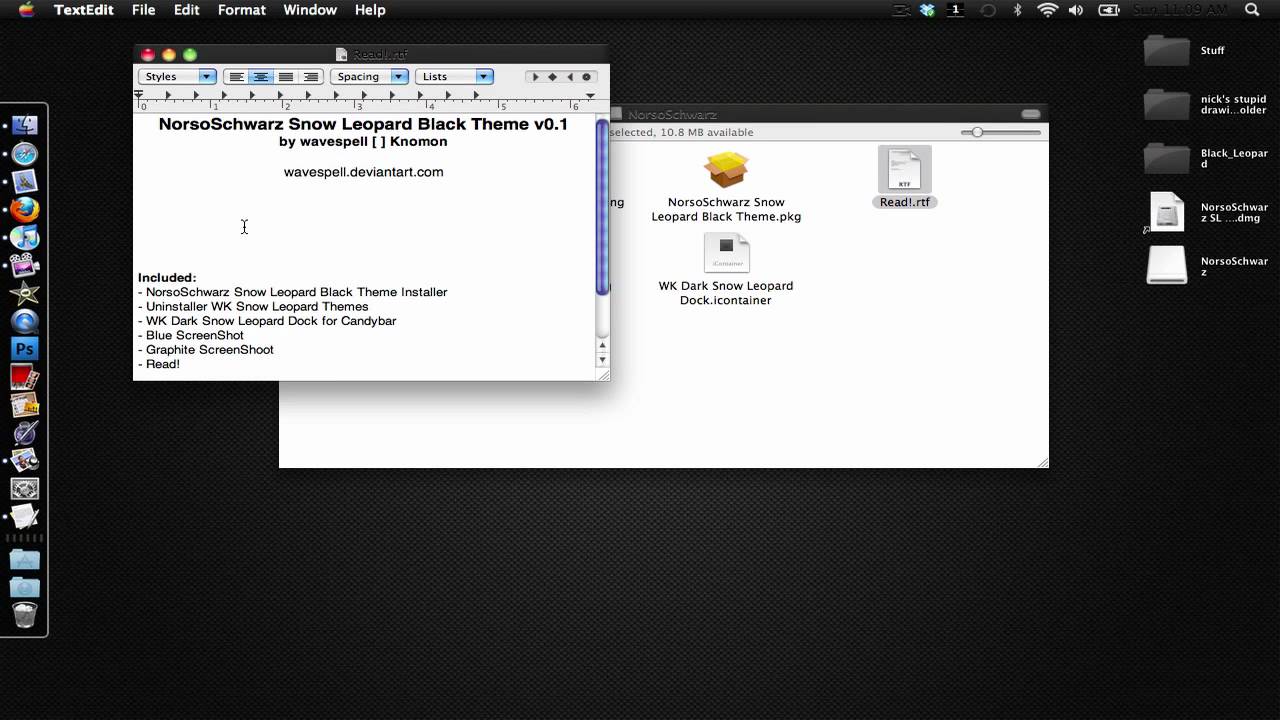Click the '10.8 MB available' status text
Viewport: 1280px width, 720px height.
tap(707, 132)
